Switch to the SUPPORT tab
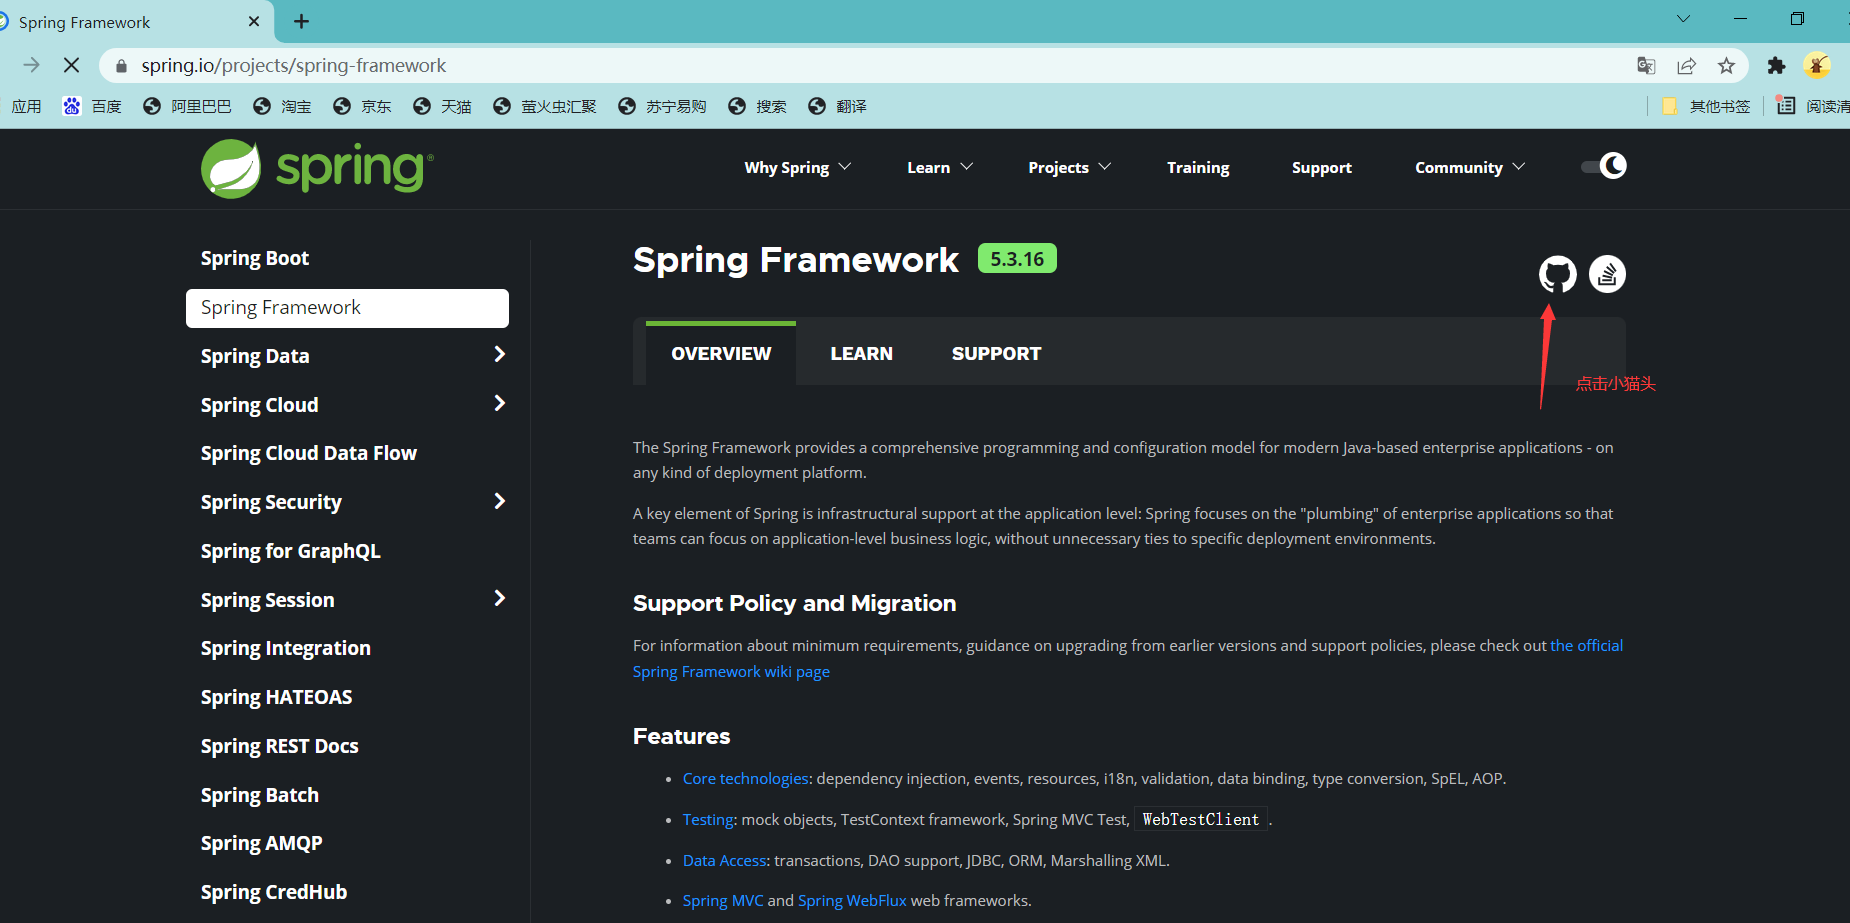This screenshot has height=923, width=1850. 996,353
